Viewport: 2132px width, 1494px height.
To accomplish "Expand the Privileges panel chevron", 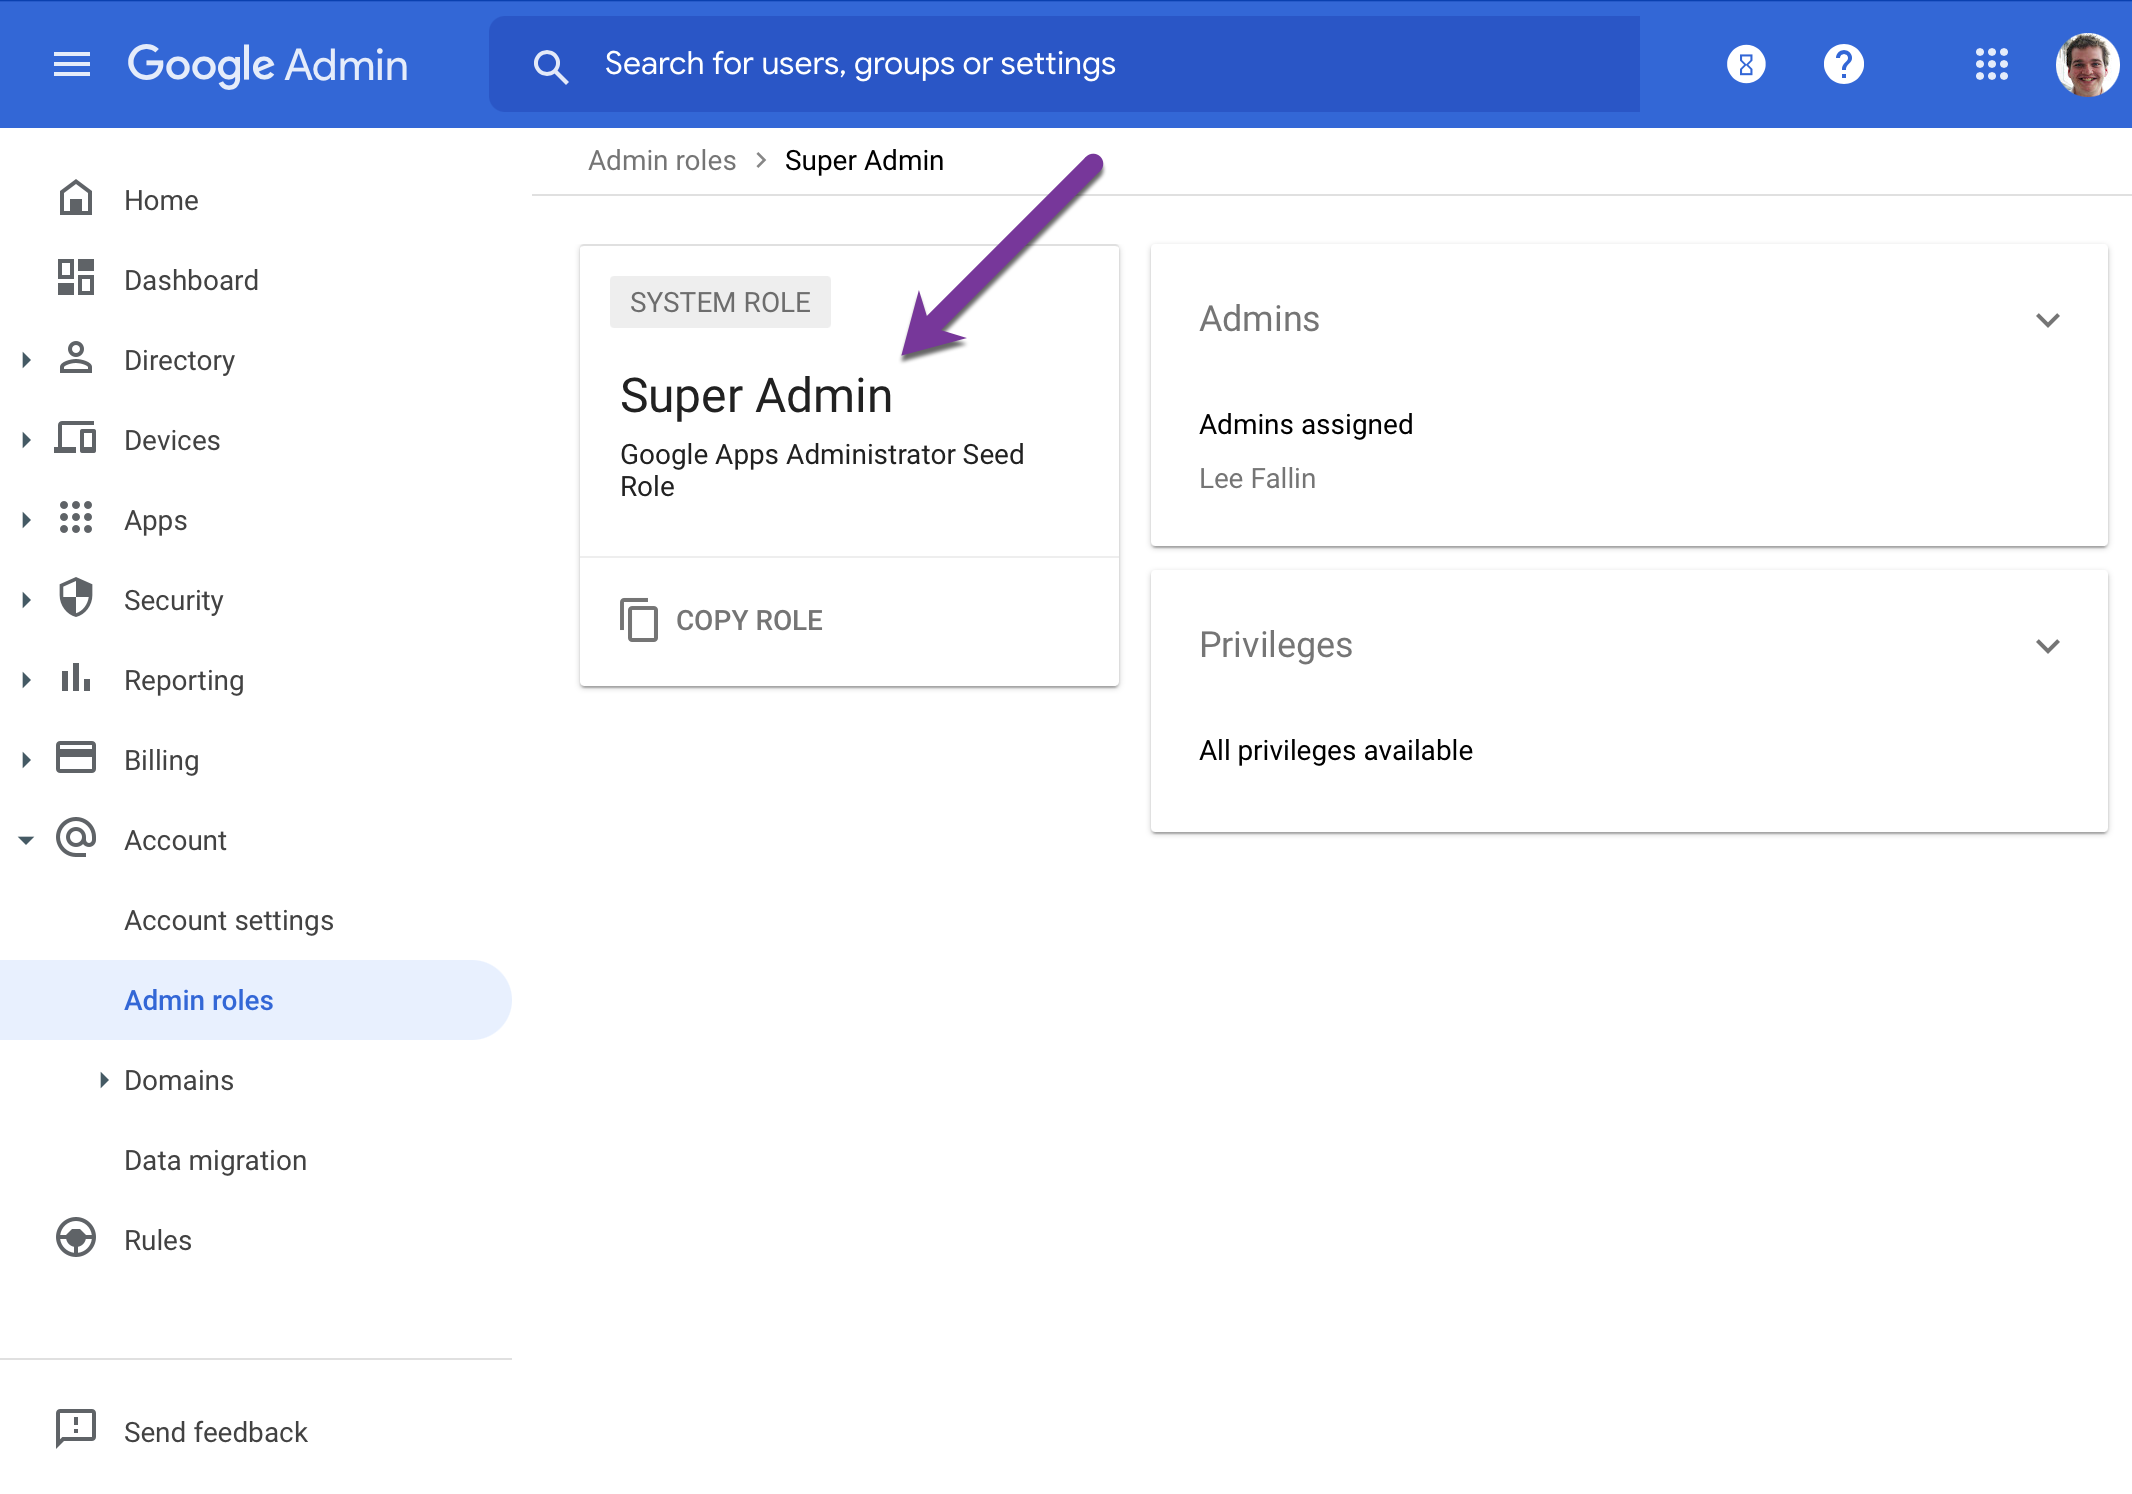I will point(2047,646).
